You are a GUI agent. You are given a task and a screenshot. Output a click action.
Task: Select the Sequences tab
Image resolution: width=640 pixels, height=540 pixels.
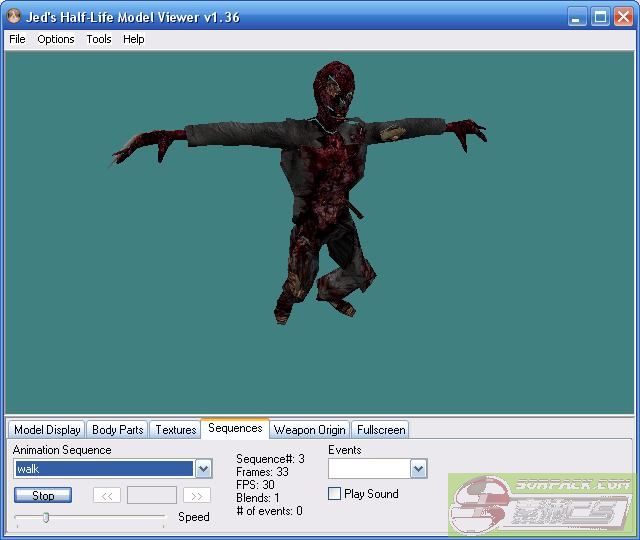click(x=235, y=428)
